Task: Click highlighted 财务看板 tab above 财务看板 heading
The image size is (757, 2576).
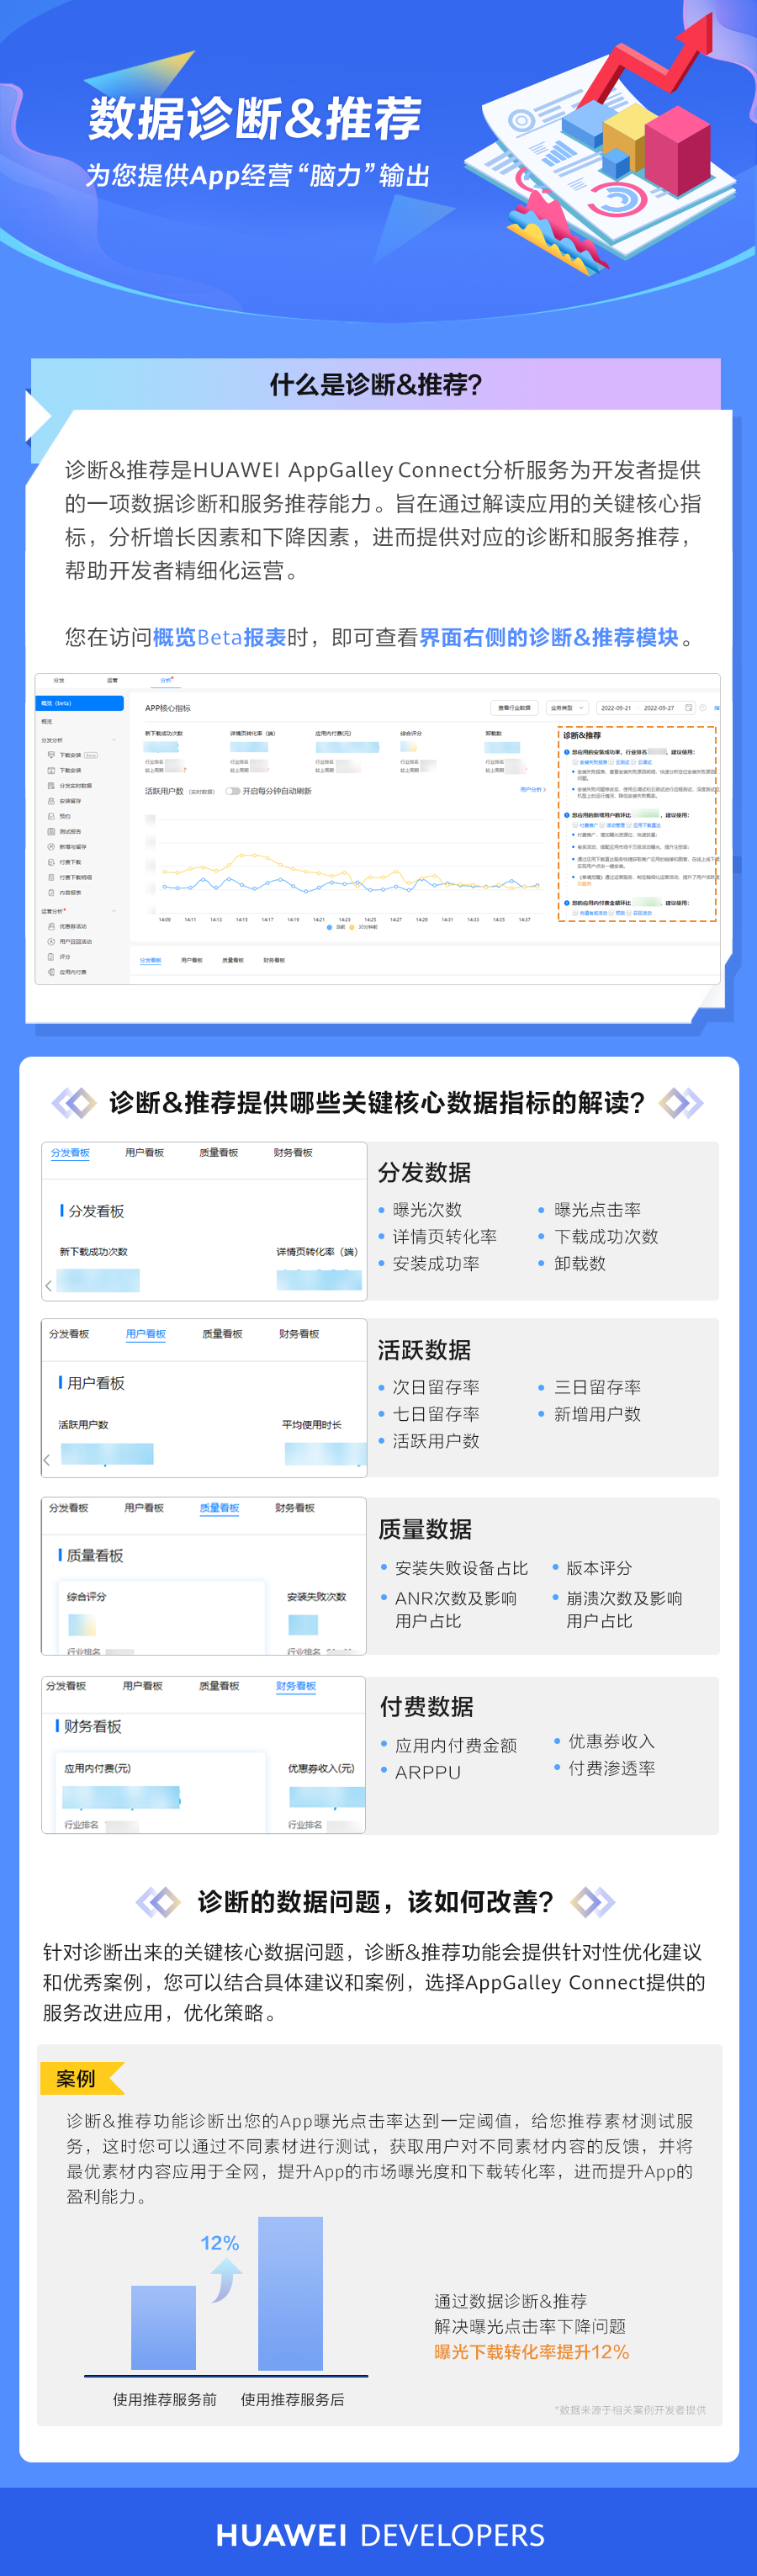Action: tap(296, 1686)
